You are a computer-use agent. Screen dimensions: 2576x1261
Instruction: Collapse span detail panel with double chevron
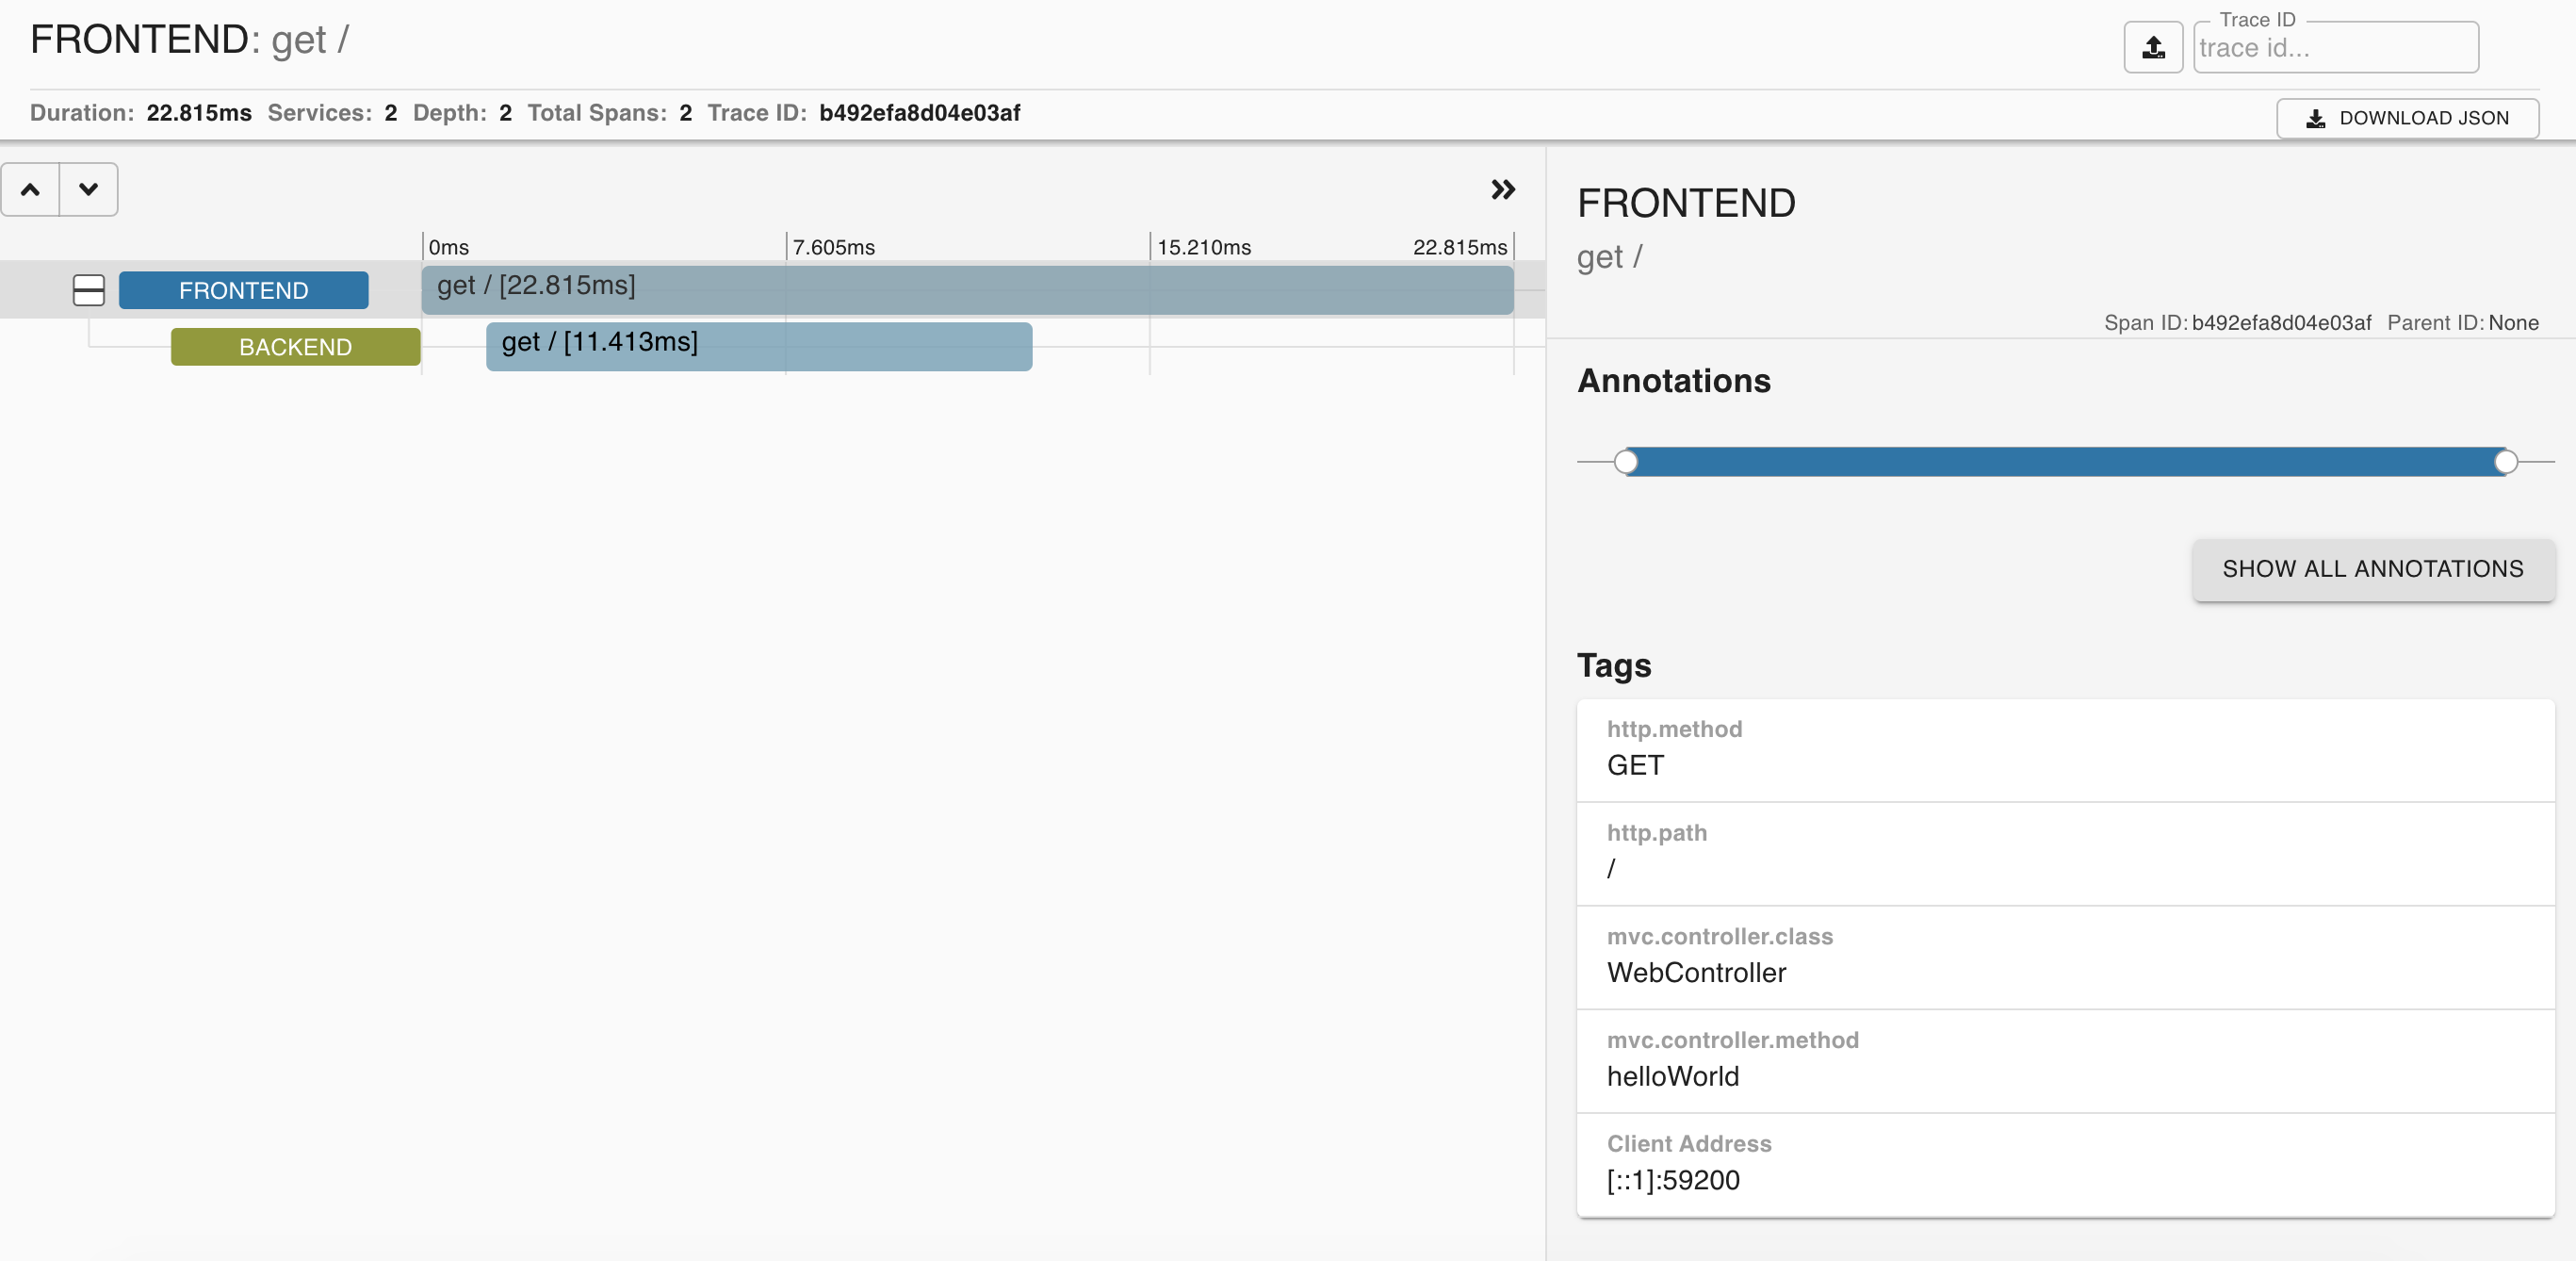click(1502, 189)
